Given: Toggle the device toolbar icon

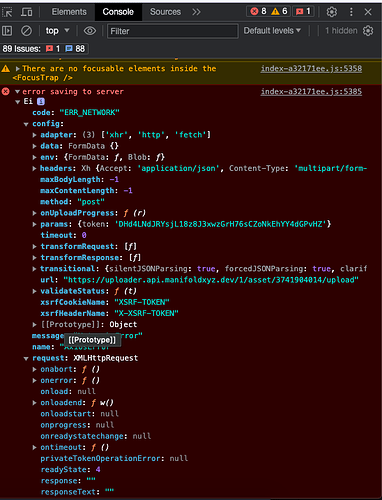Looking at the screenshot, I should (27, 12).
